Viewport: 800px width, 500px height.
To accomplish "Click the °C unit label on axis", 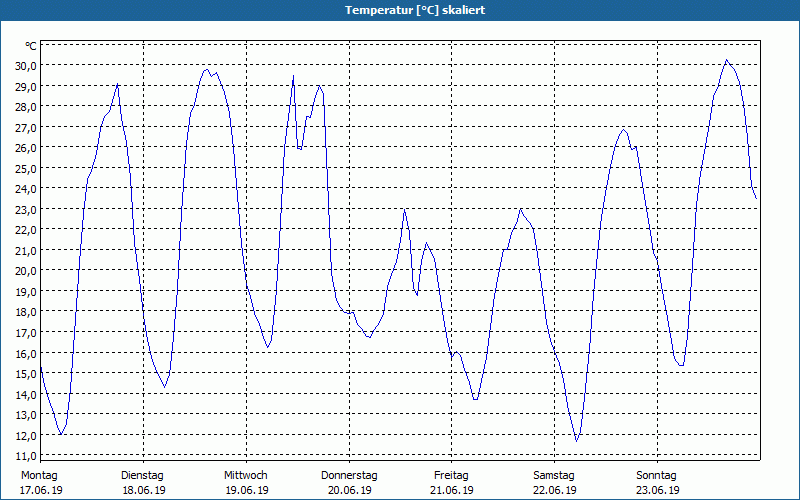I will tap(31, 46).
